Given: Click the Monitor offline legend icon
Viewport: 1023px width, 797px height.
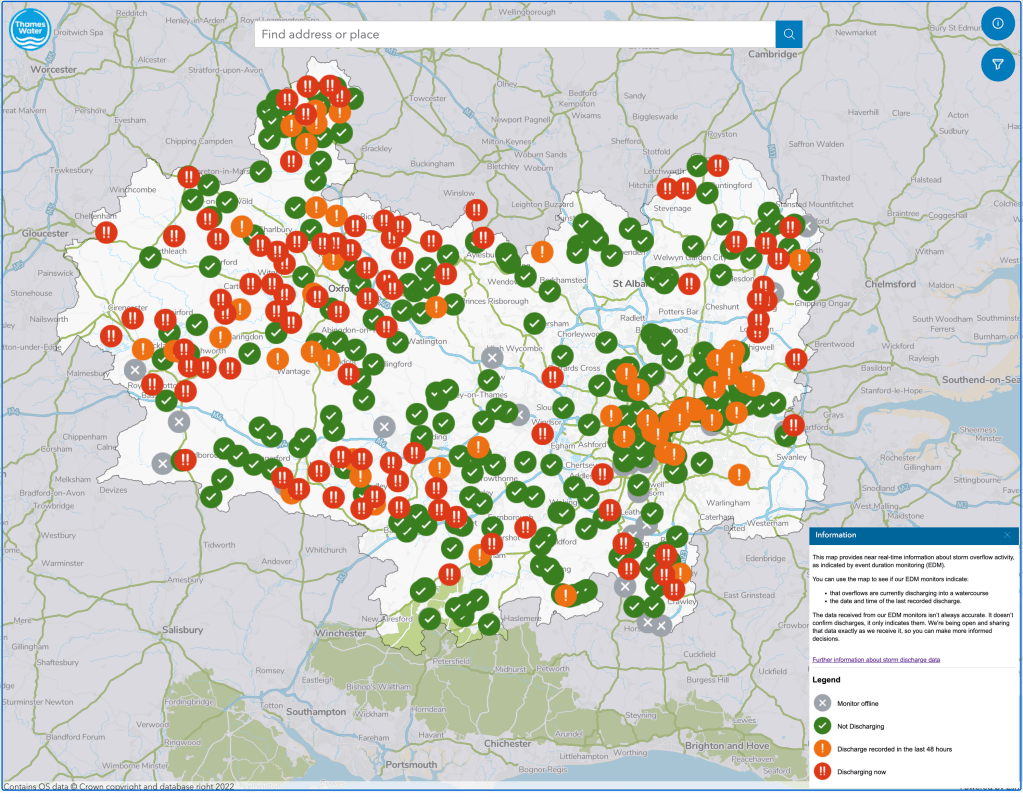Looking at the screenshot, I should (x=822, y=703).
